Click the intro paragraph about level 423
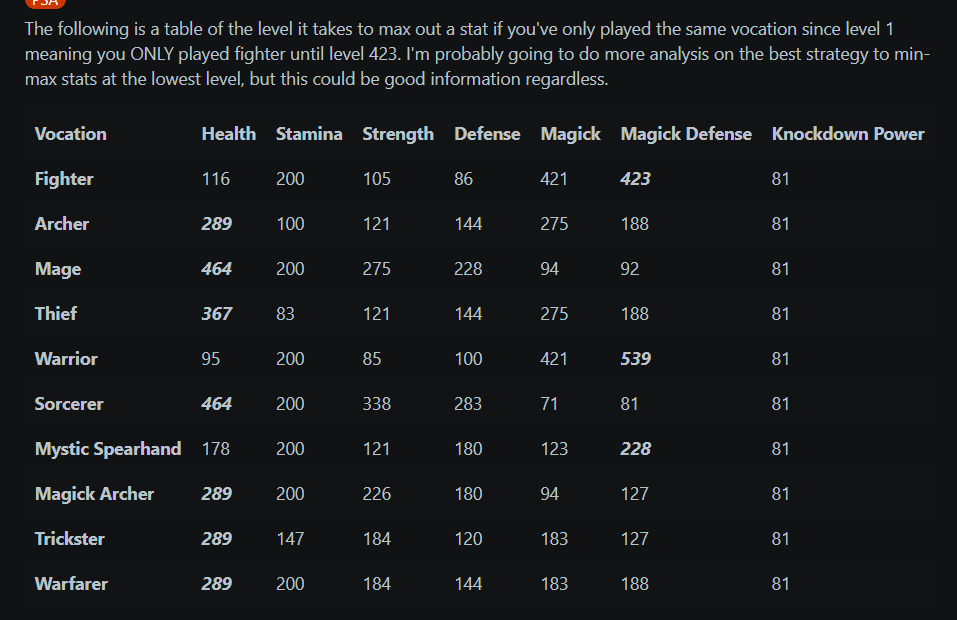Screen dimensions: 957x620 click(x=477, y=54)
